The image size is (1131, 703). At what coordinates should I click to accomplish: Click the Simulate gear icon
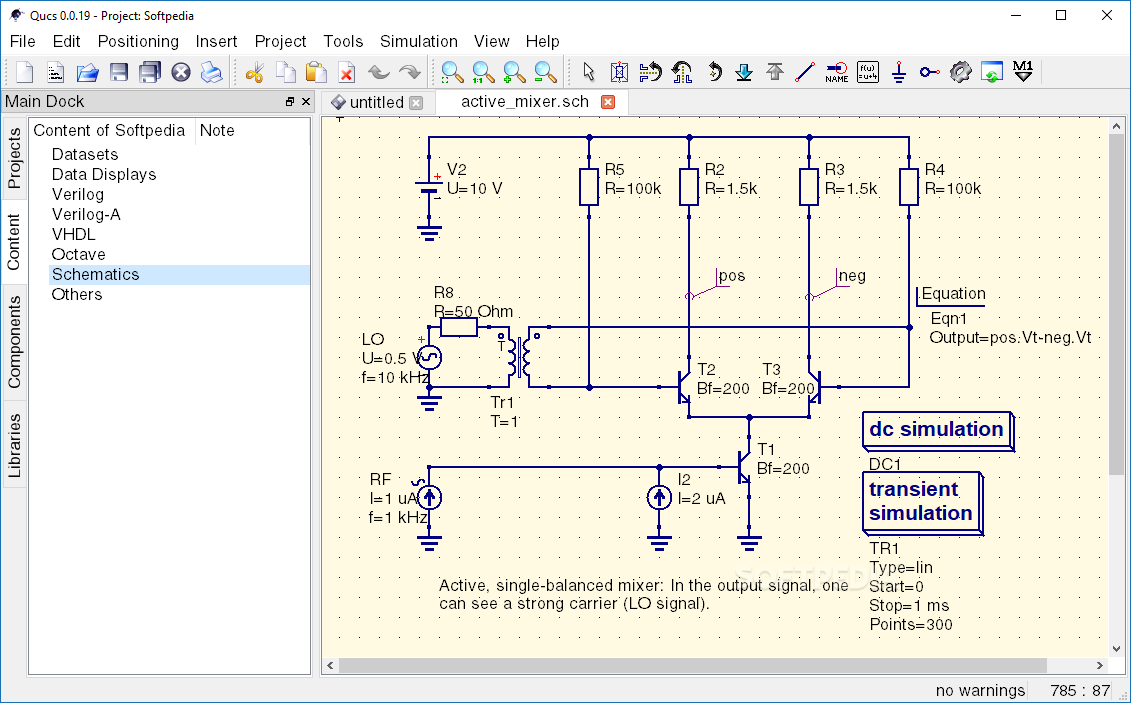(960, 72)
